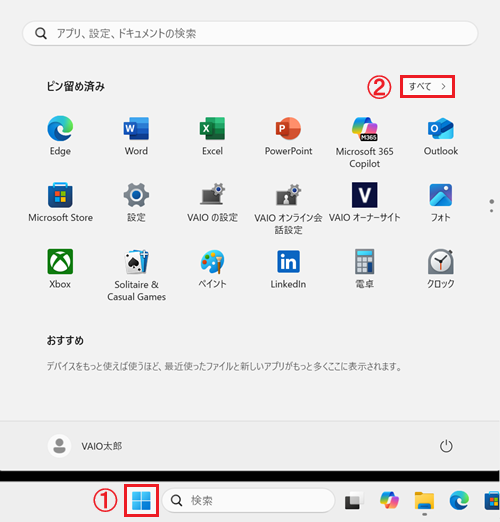Open the ペイント (Paint) app
This screenshot has width=500, height=522.
click(x=212, y=269)
